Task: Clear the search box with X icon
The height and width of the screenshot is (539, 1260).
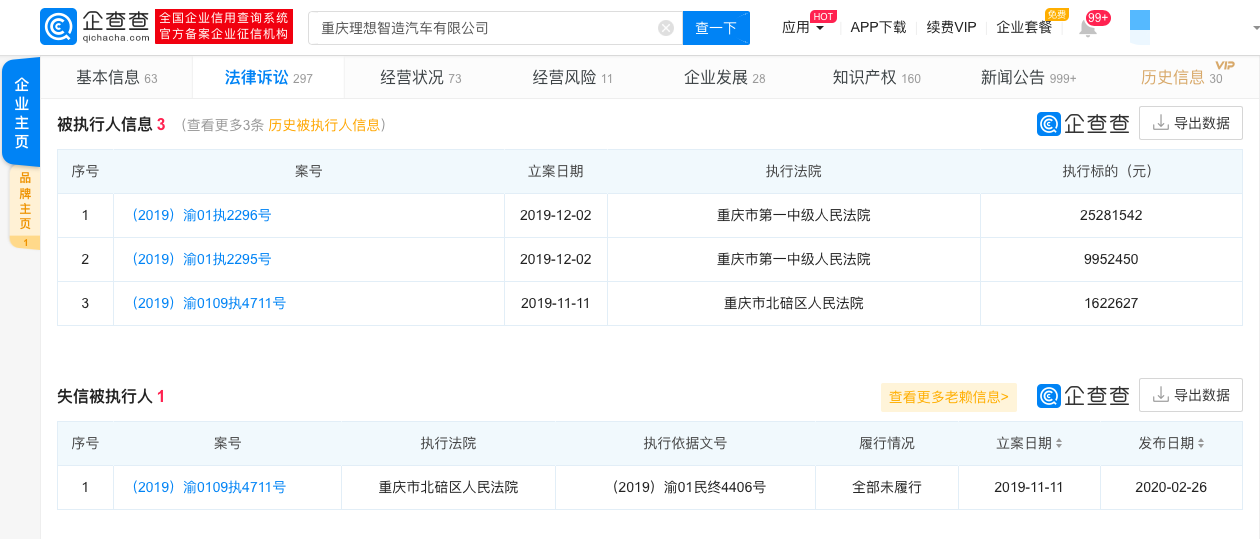Action: 666,28
